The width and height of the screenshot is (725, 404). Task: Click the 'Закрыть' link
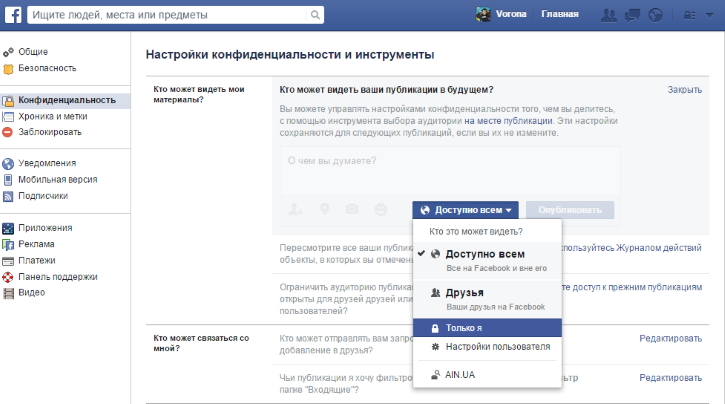coord(684,90)
